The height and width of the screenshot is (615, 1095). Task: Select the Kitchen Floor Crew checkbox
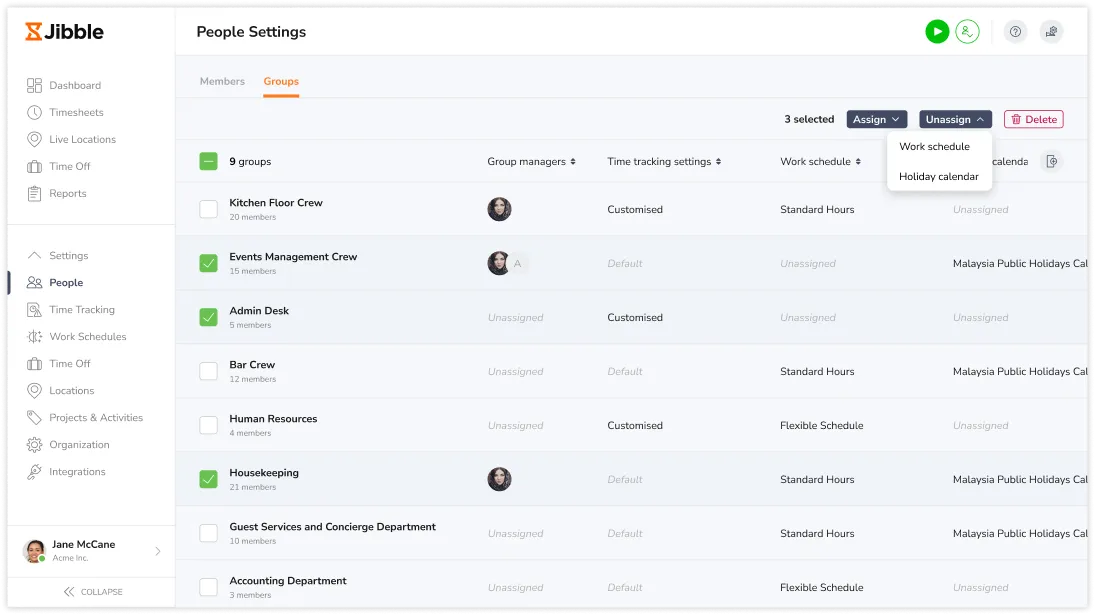point(208,210)
